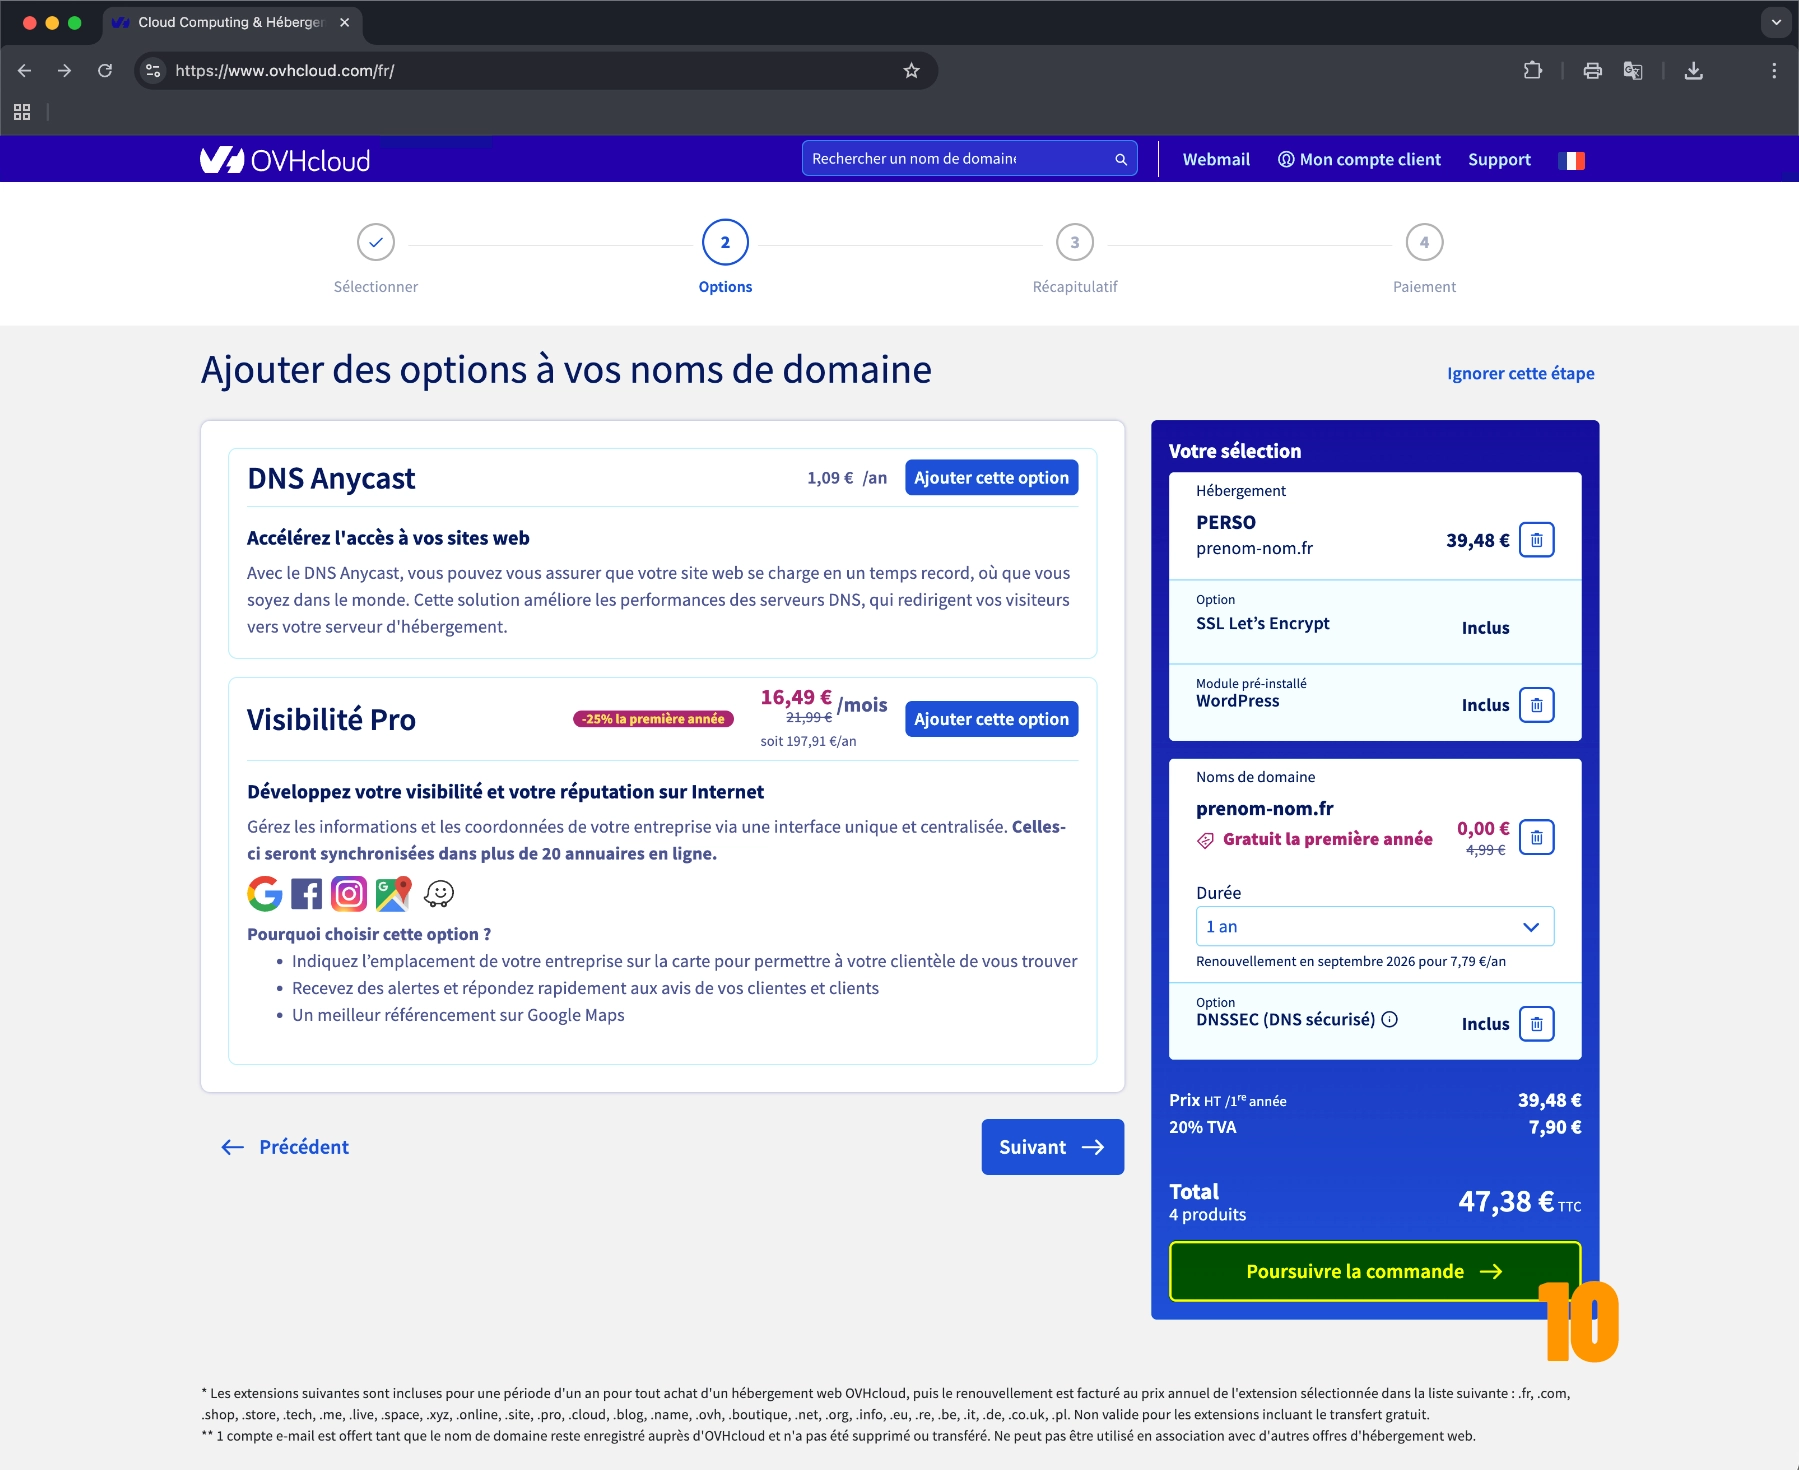Click the DNSSEC info icon

(1389, 1019)
